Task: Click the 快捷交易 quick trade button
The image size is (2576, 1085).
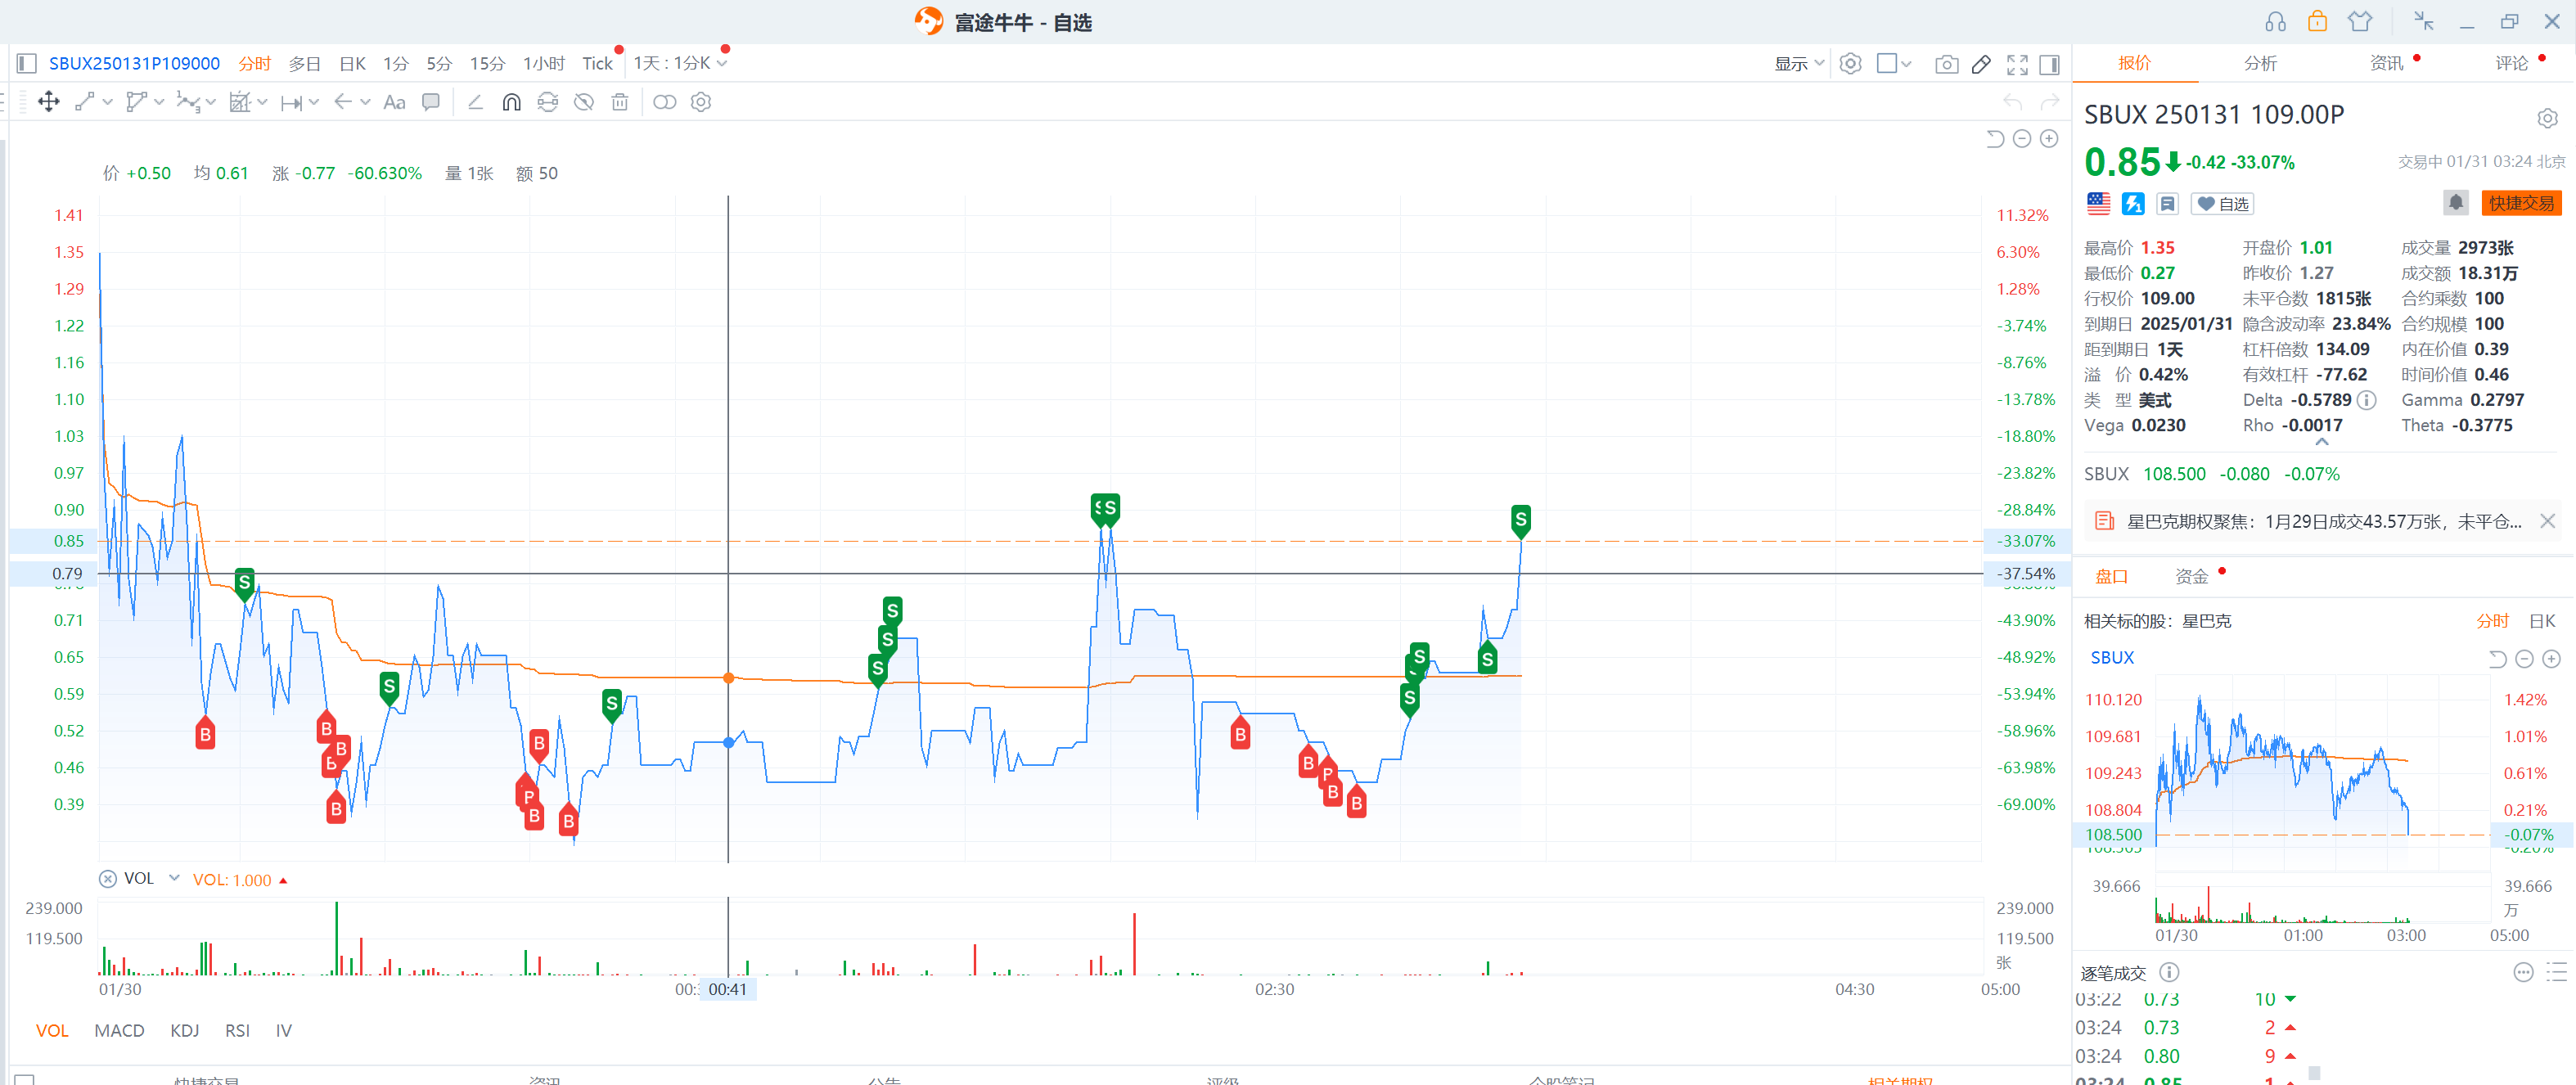Action: [x=2521, y=203]
